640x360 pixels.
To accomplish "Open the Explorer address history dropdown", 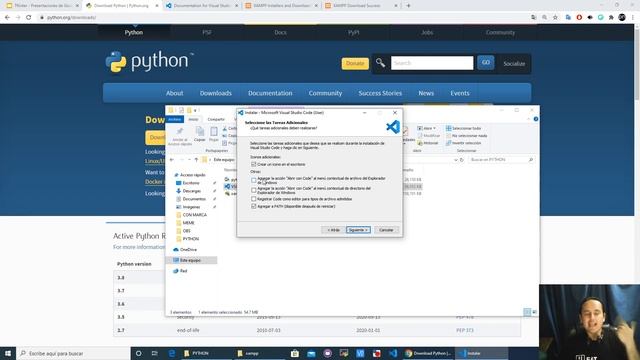I will pos(455,160).
